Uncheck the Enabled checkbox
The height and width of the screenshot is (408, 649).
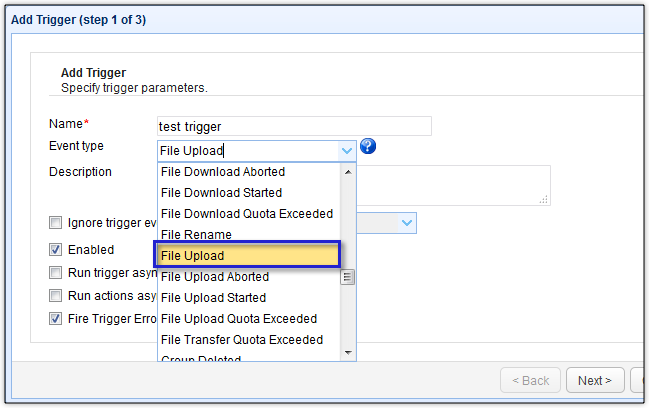coord(56,250)
